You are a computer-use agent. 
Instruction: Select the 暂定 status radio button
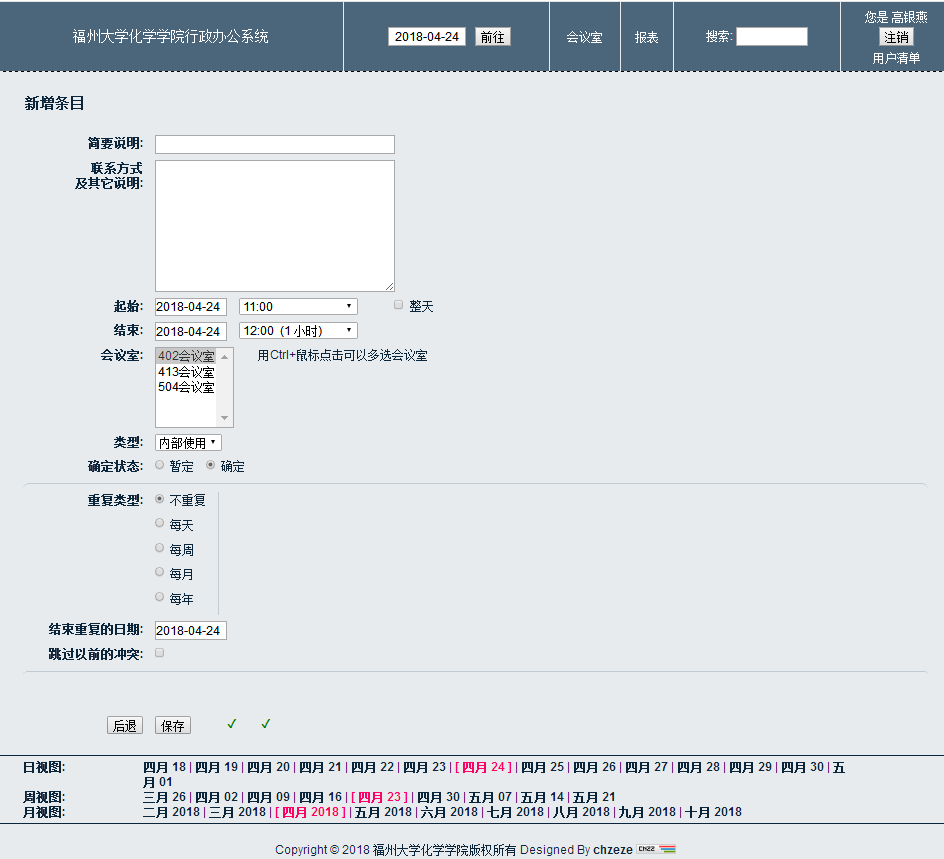point(160,465)
